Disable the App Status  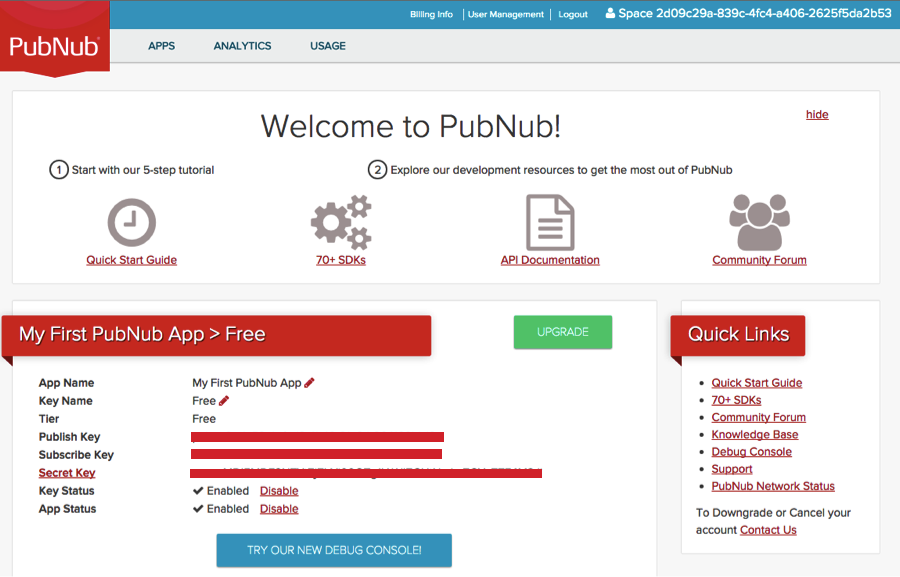click(279, 509)
